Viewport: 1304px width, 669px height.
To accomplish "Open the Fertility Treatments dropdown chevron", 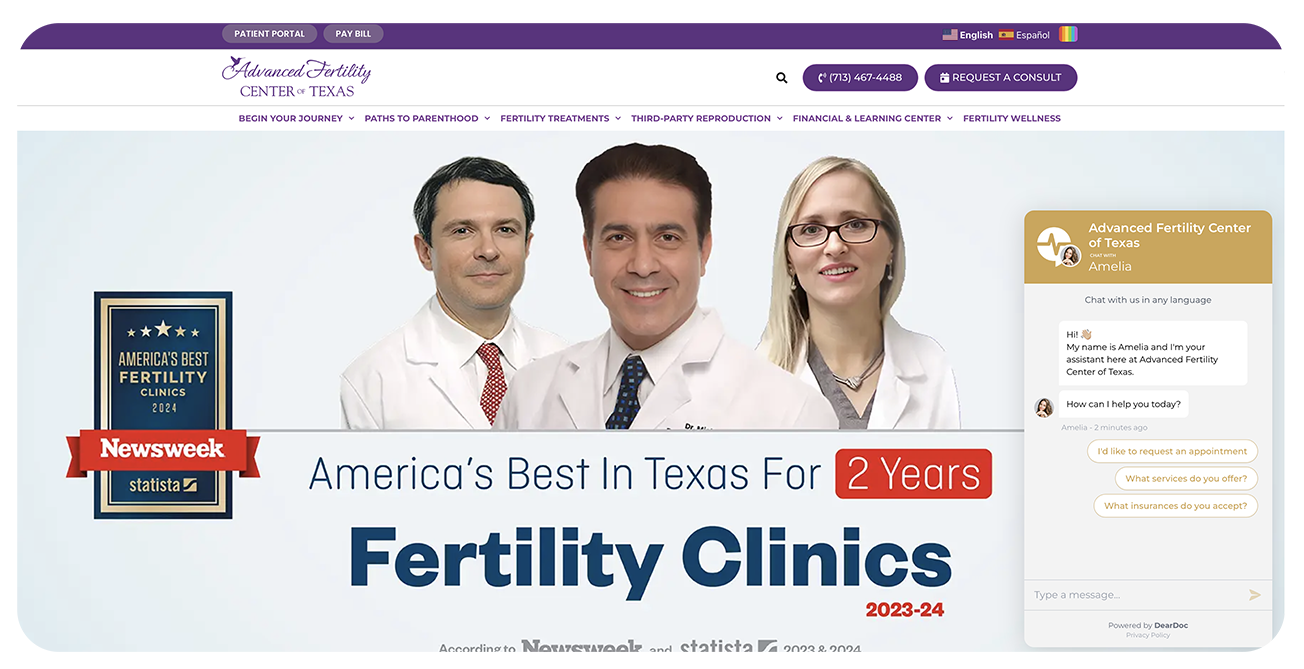I will (x=618, y=118).
